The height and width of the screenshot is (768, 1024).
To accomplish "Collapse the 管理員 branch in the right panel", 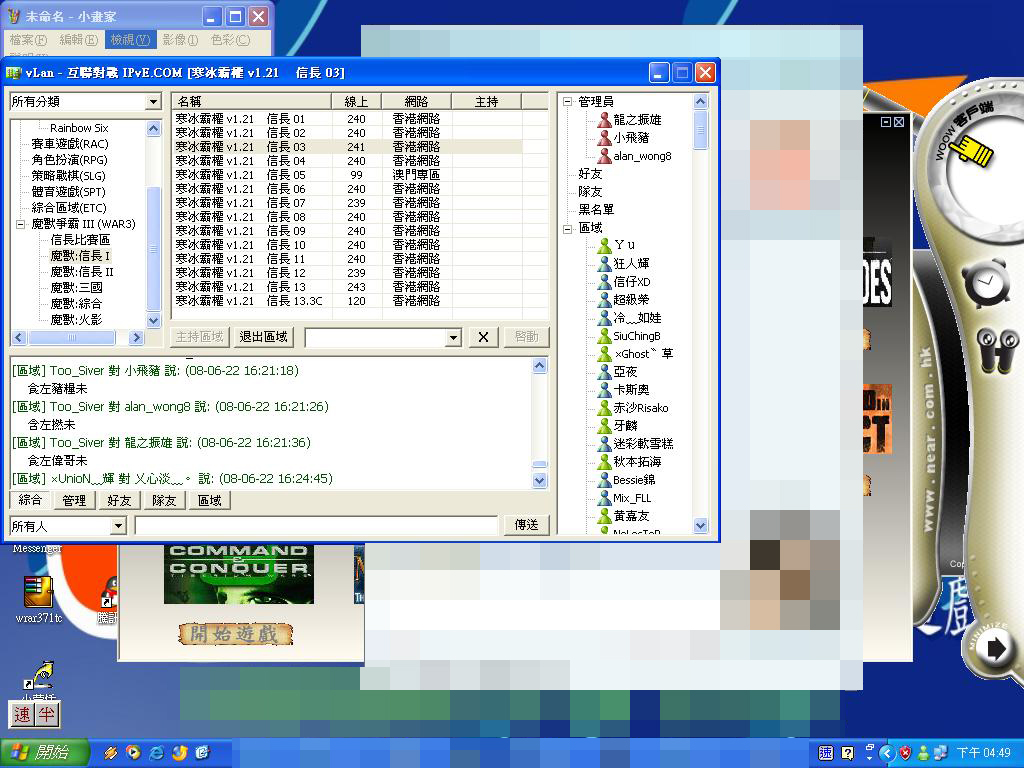I will (569, 101).
